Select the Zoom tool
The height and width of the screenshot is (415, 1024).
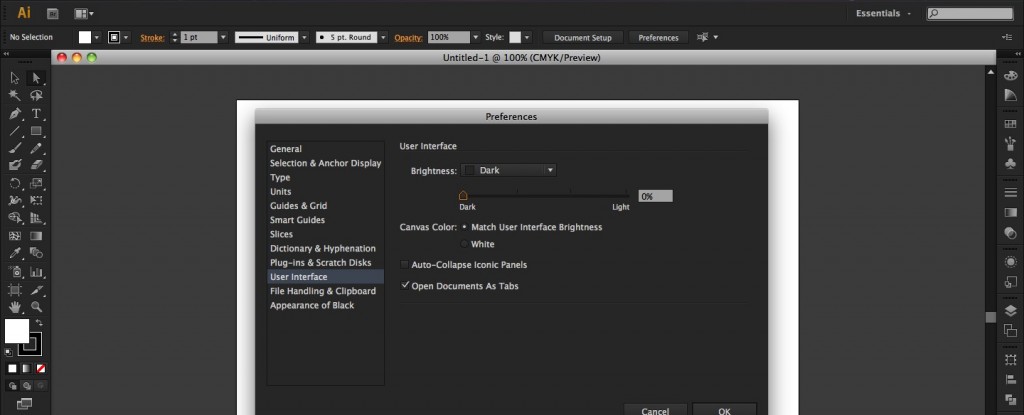tap(37, 307)
